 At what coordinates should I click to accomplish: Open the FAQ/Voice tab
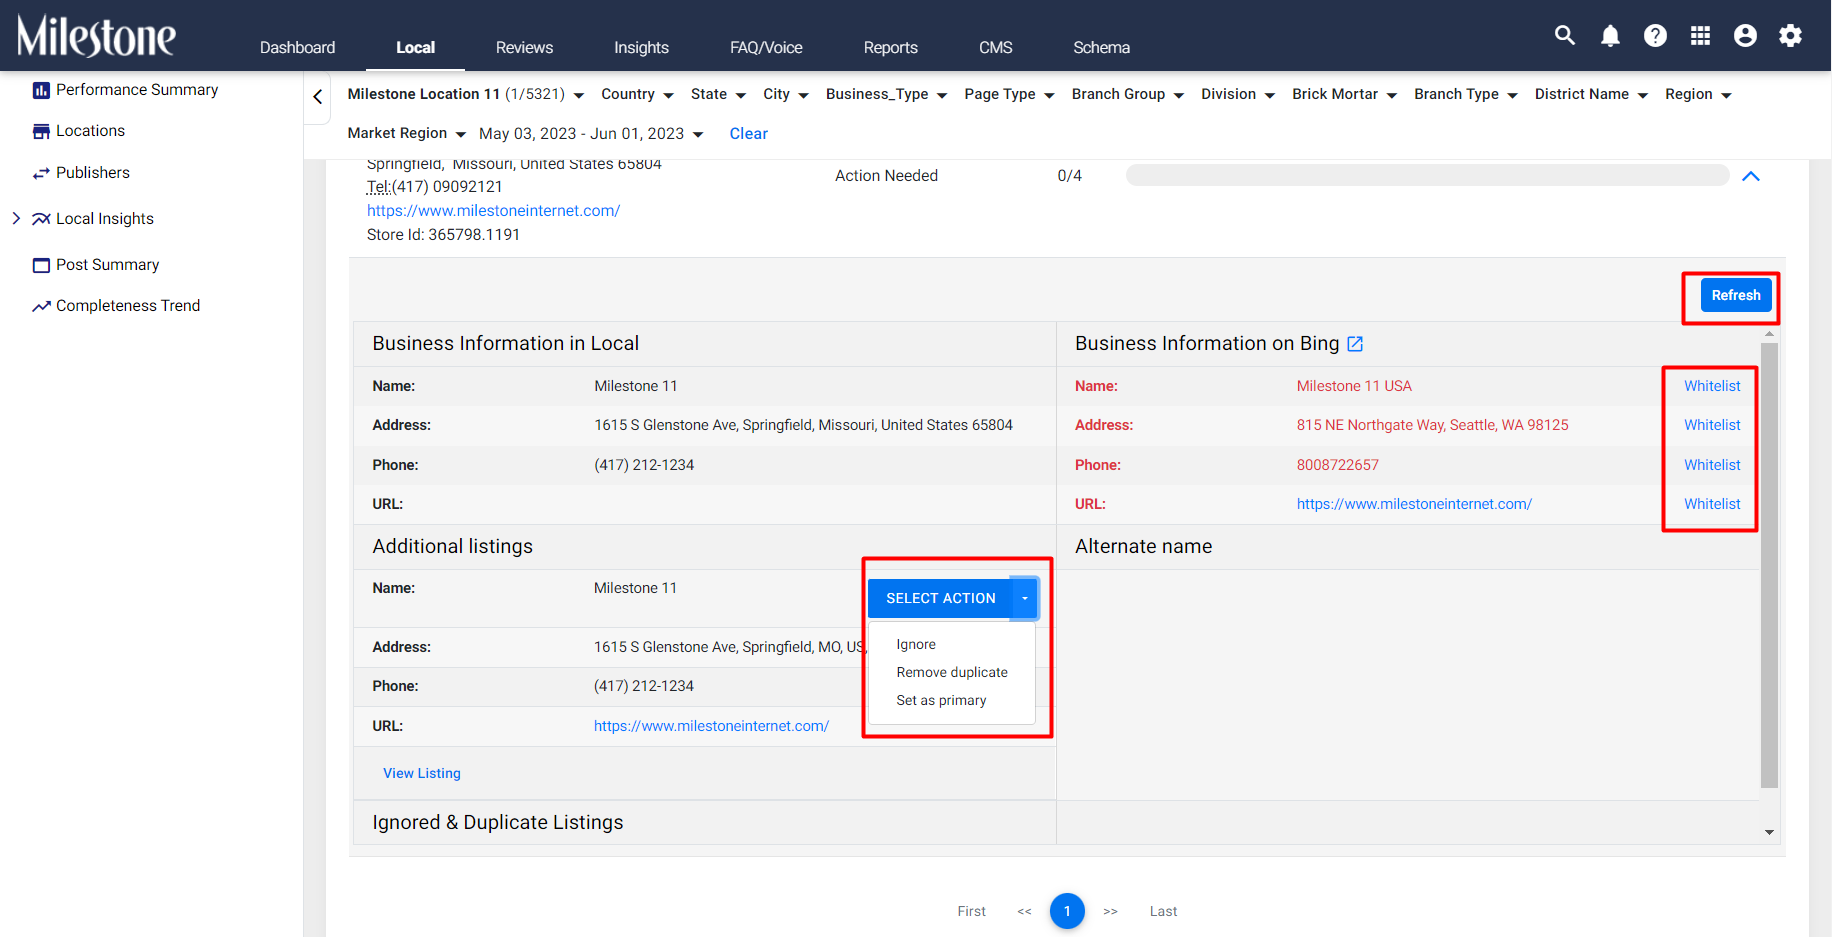(x=766, y=47)
